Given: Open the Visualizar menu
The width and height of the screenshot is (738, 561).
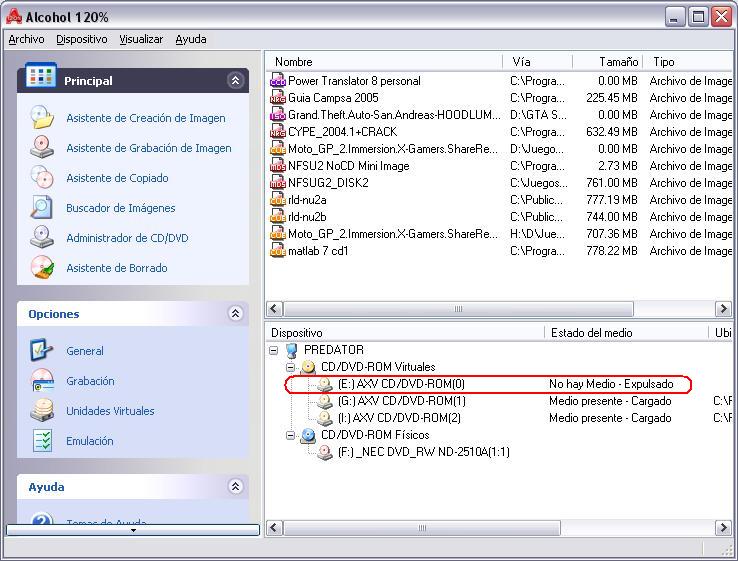Looking at the screenshot, I should click(x=141, y=39).
